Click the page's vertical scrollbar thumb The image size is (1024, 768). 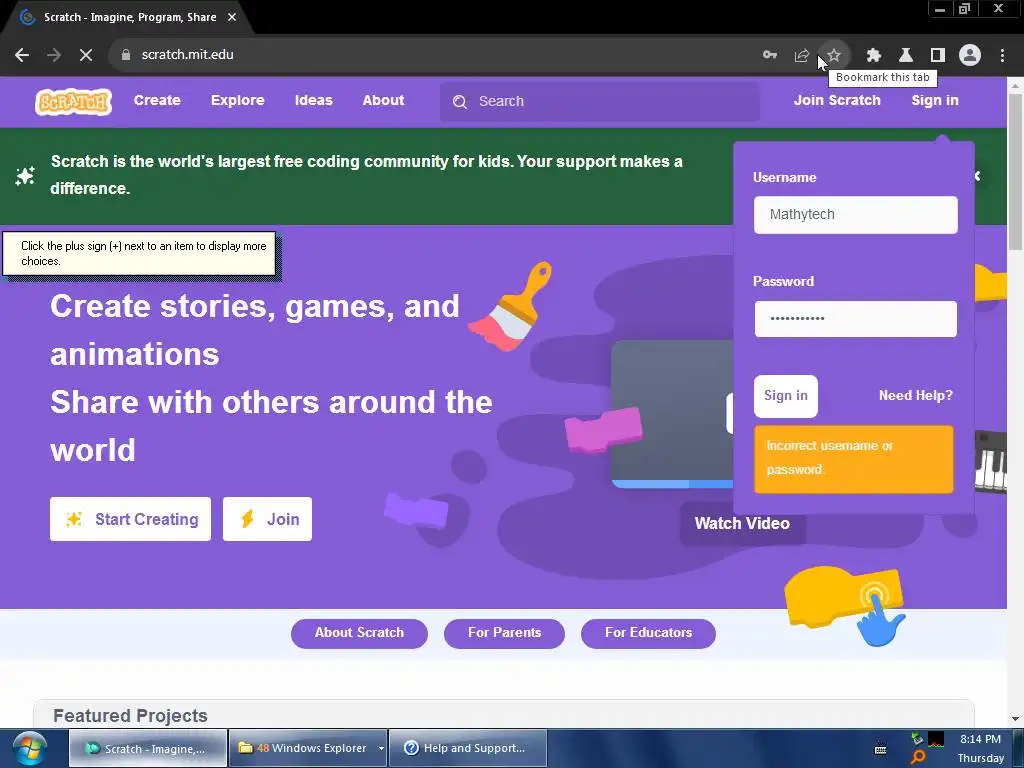pos(1015,171)
